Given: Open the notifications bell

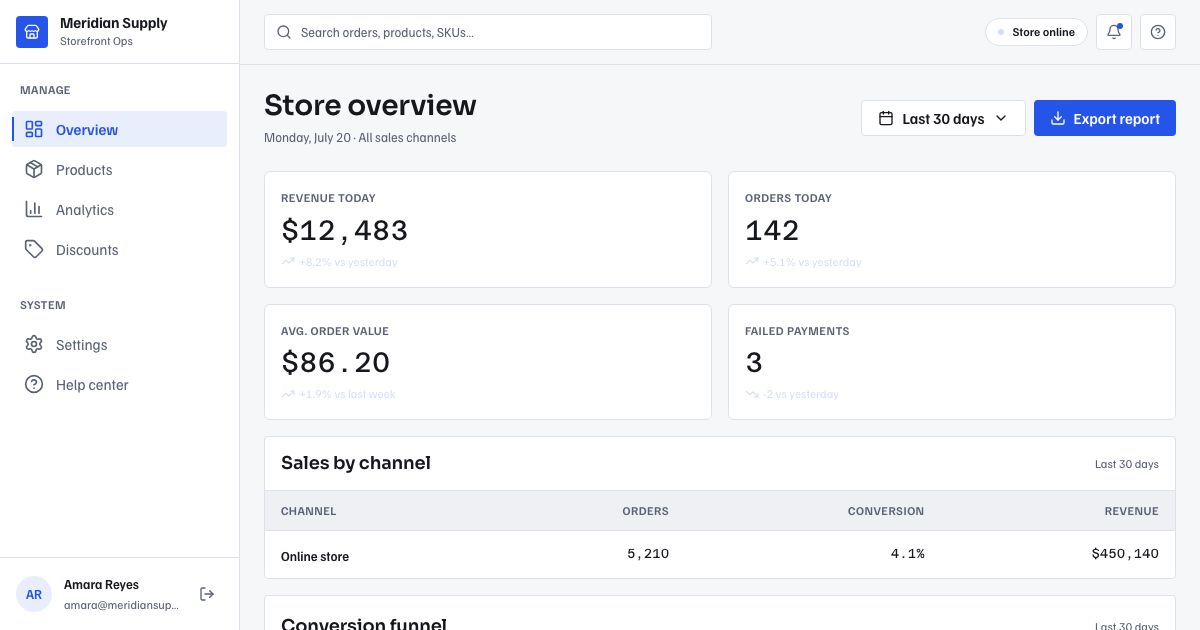Looking at the screenshot, I should pos(1114,32).
